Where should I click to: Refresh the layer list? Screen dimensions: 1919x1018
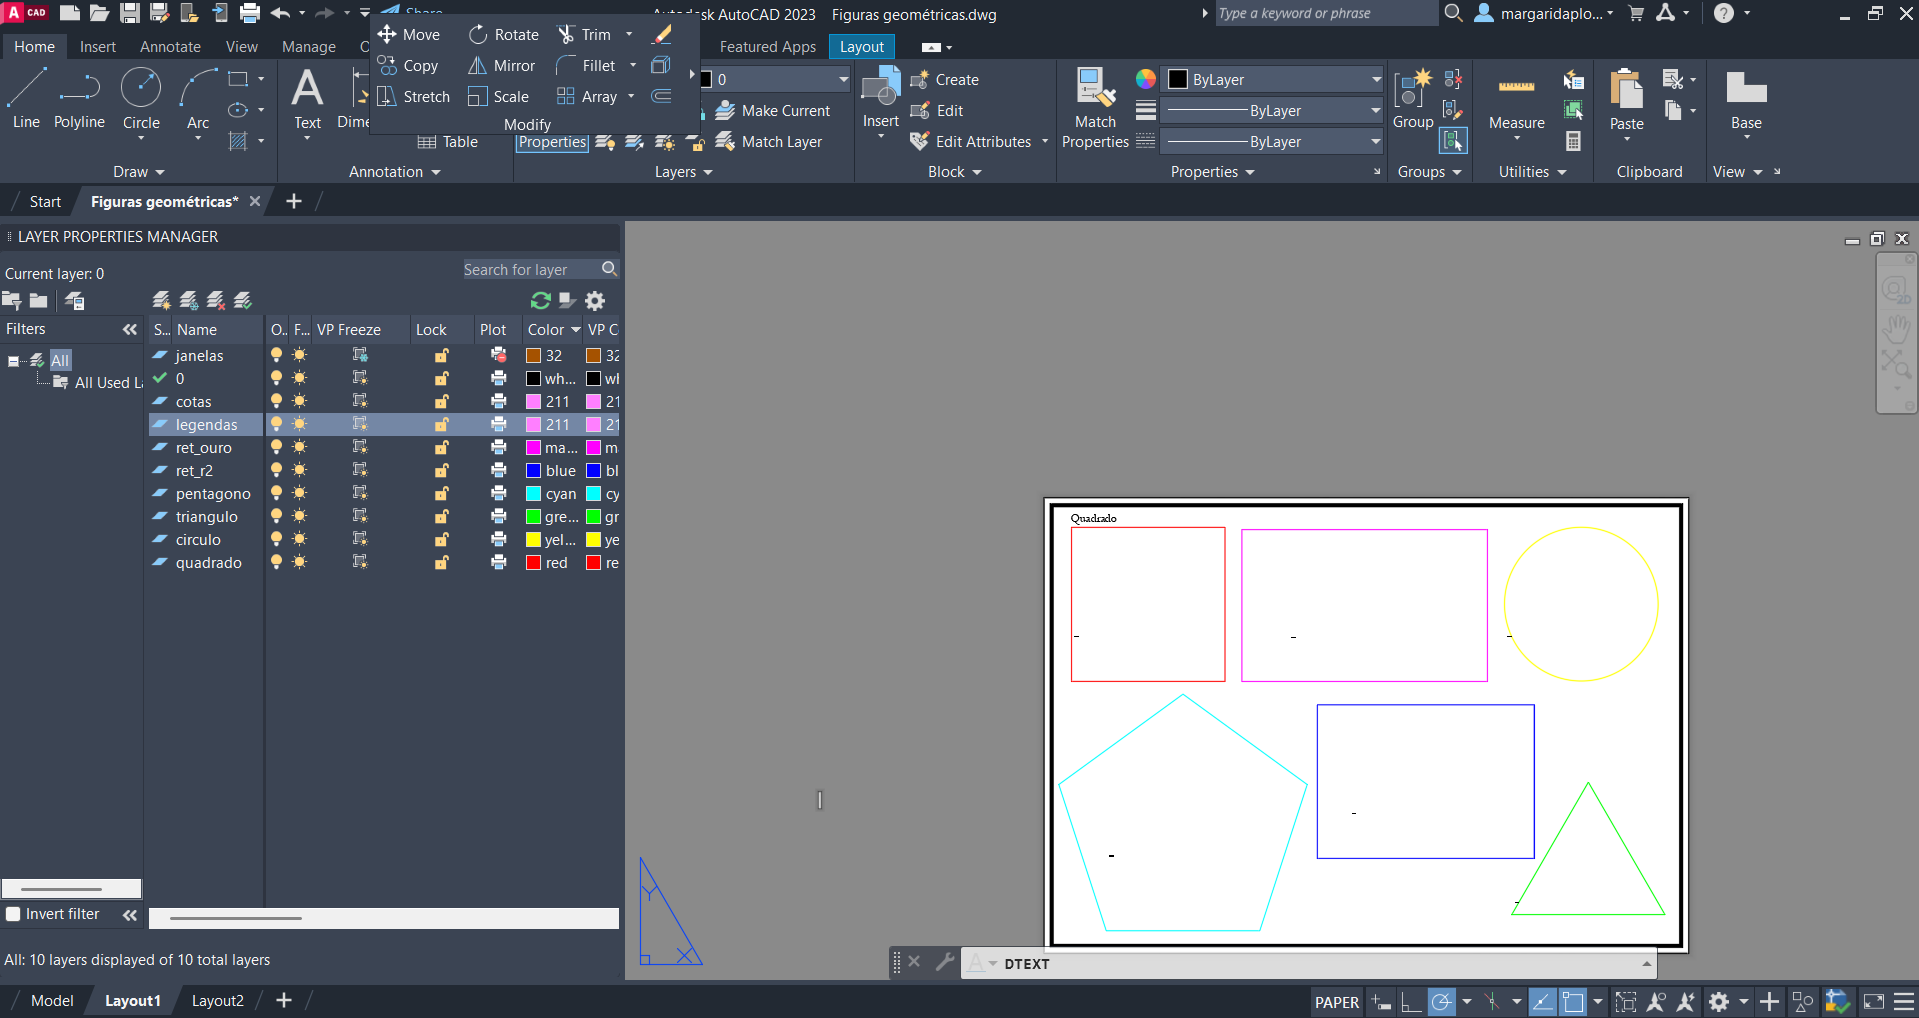(541, 301)
